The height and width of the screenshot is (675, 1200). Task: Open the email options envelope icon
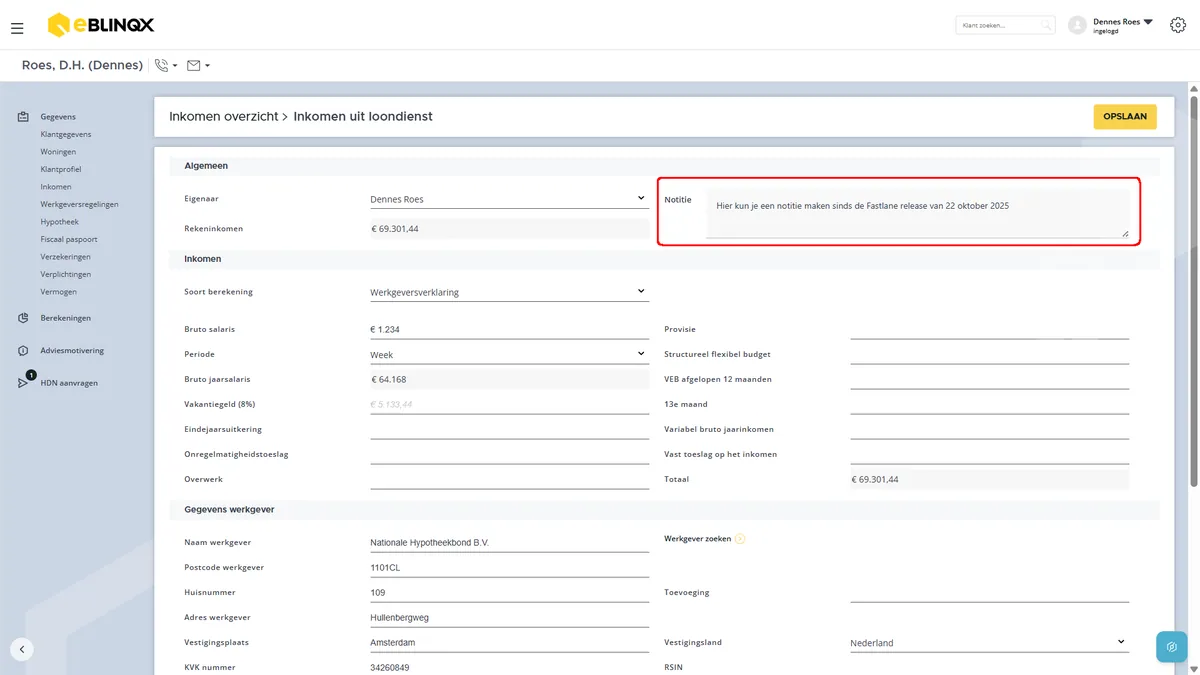(194, 65)
